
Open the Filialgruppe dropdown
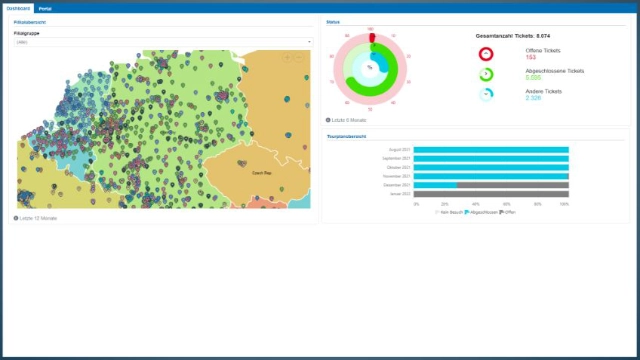[163, 42]
